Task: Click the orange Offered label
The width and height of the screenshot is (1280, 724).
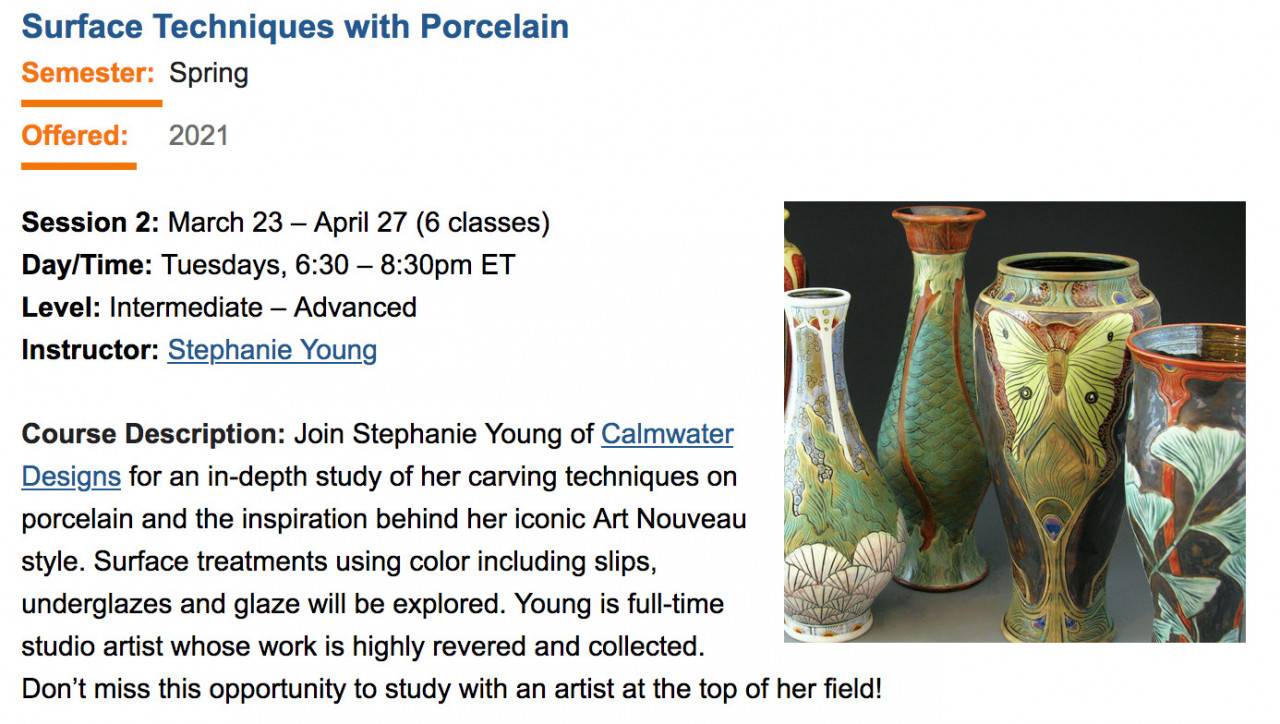Action: 75,135
